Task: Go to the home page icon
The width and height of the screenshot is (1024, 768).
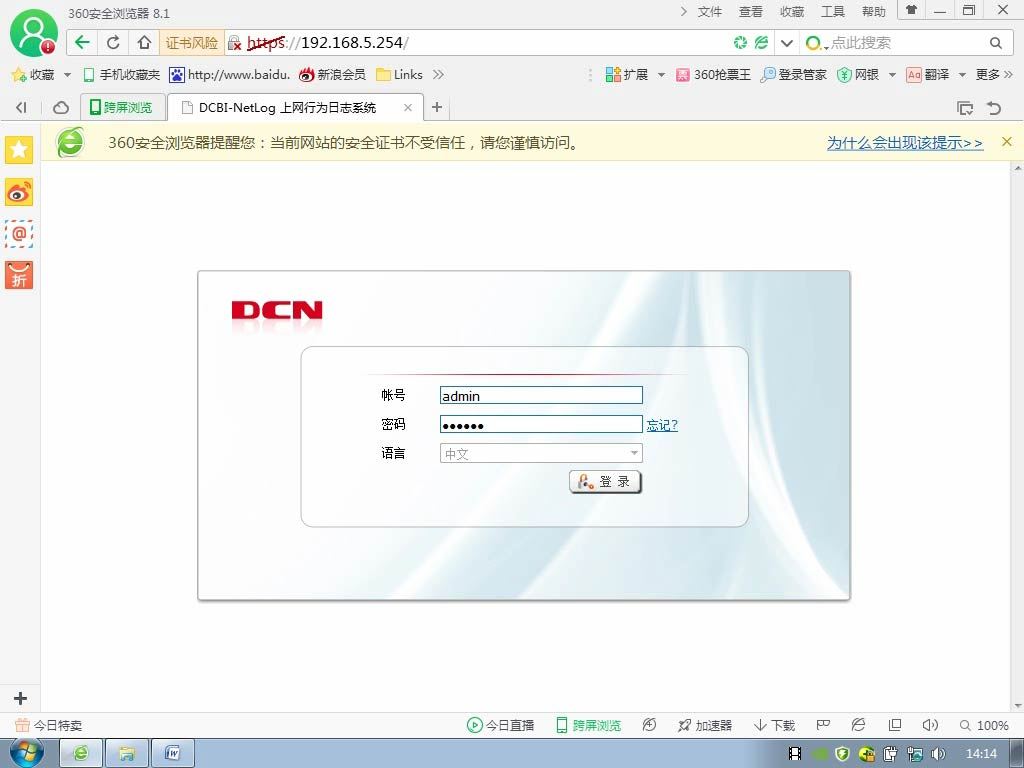Action: [144, 43]
